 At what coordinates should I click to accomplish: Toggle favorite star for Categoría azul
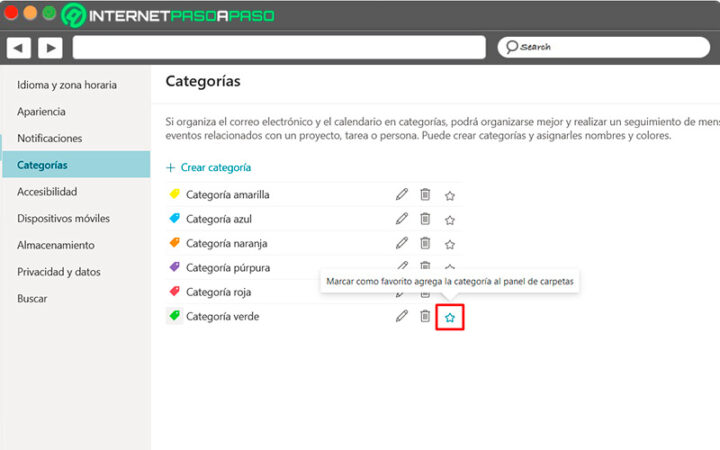coord(450,219)
